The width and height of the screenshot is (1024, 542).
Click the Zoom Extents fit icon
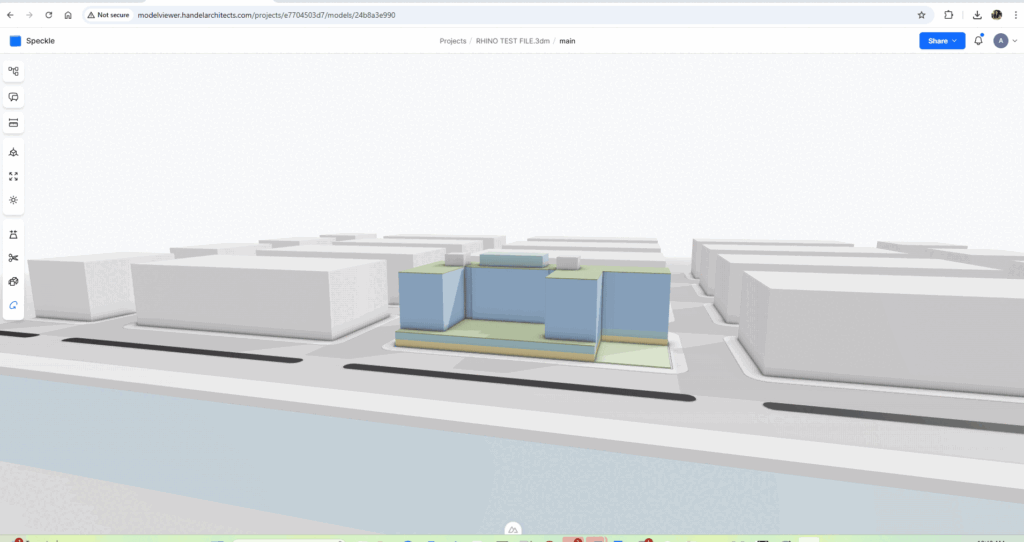pyautogui.click(x=13, y=176)
